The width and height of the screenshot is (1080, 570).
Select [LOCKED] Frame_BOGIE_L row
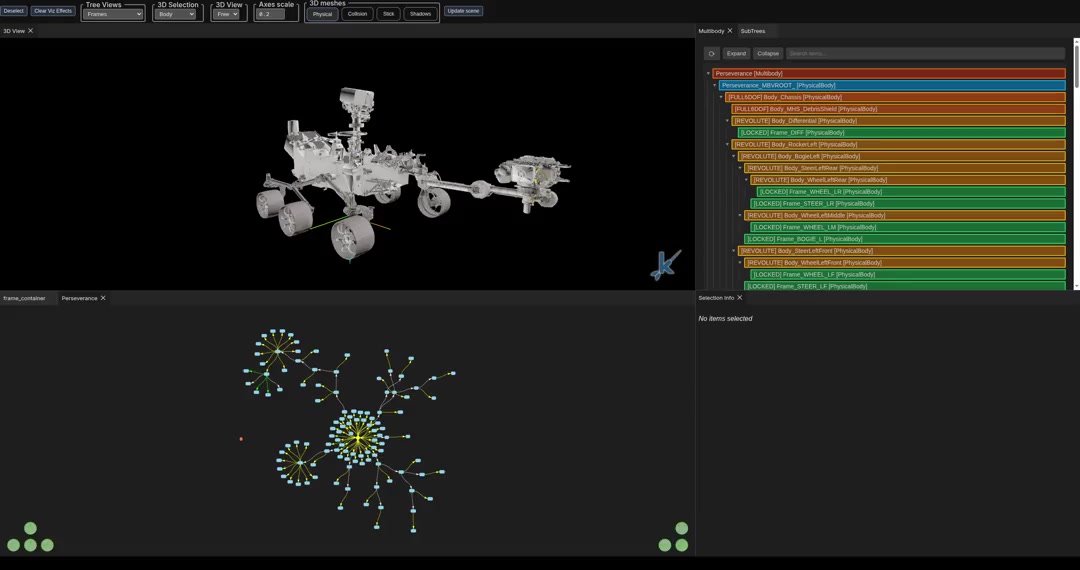tap(905, 239)
